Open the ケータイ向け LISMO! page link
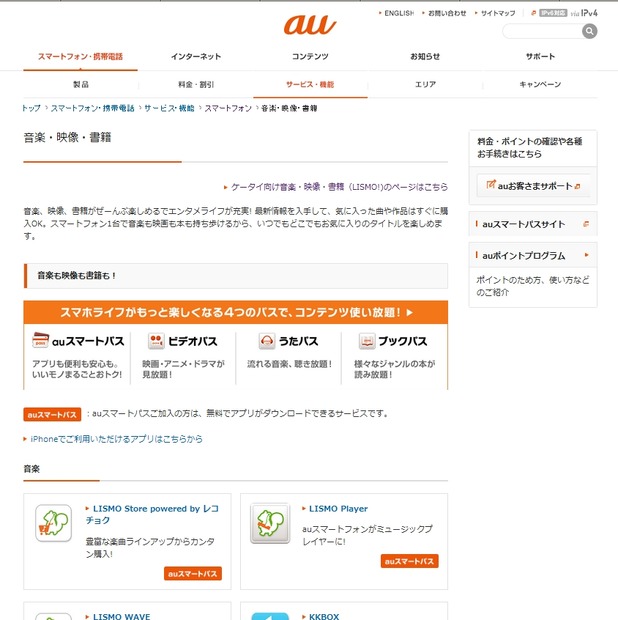618x620 pixels. coord(339,187)
